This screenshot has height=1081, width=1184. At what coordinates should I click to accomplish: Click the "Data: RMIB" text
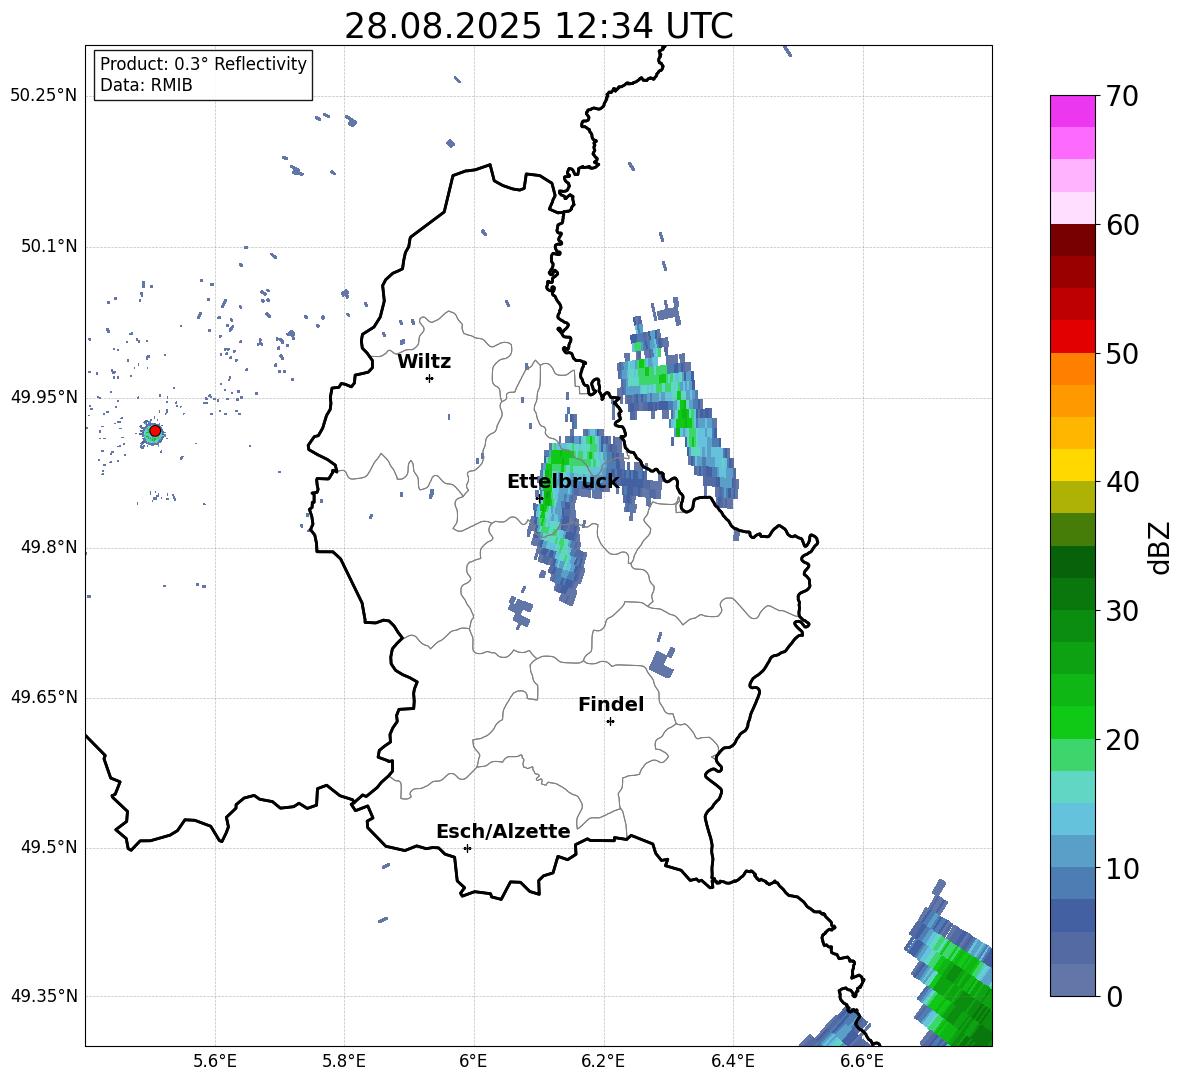coord(146,85)
